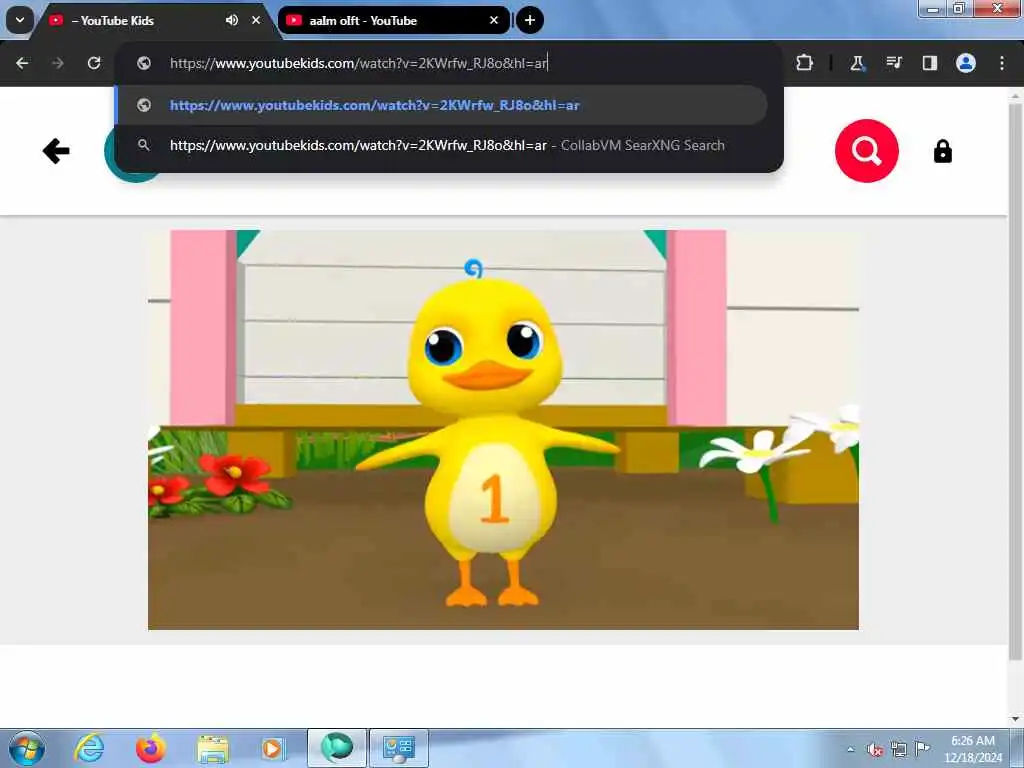Mute the YouTube Kids tab audio

[x=232, y=20]
